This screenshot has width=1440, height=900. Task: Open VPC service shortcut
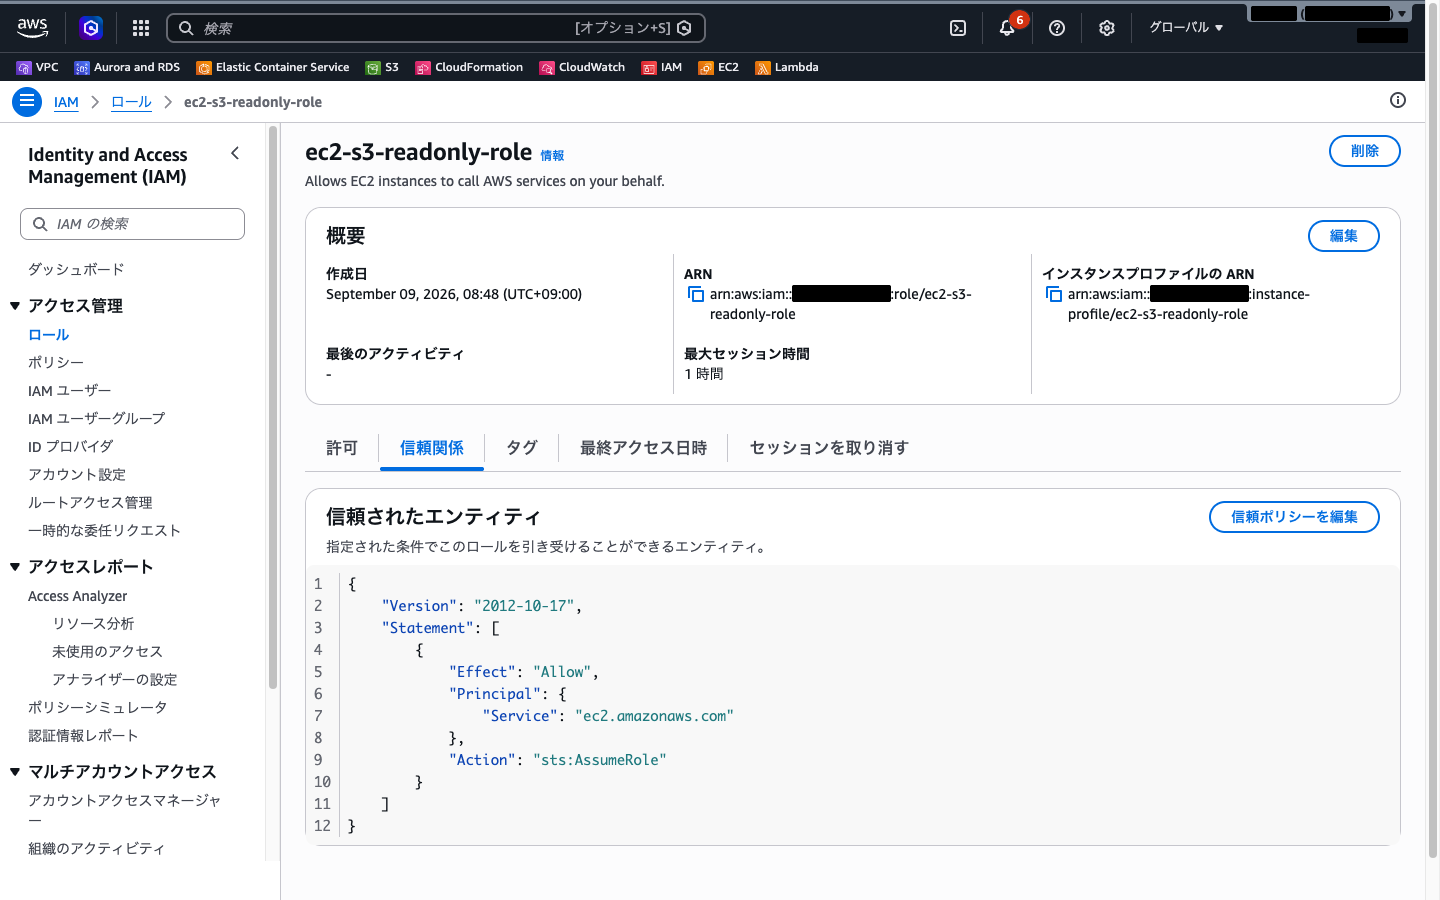(x=38, y=67)
